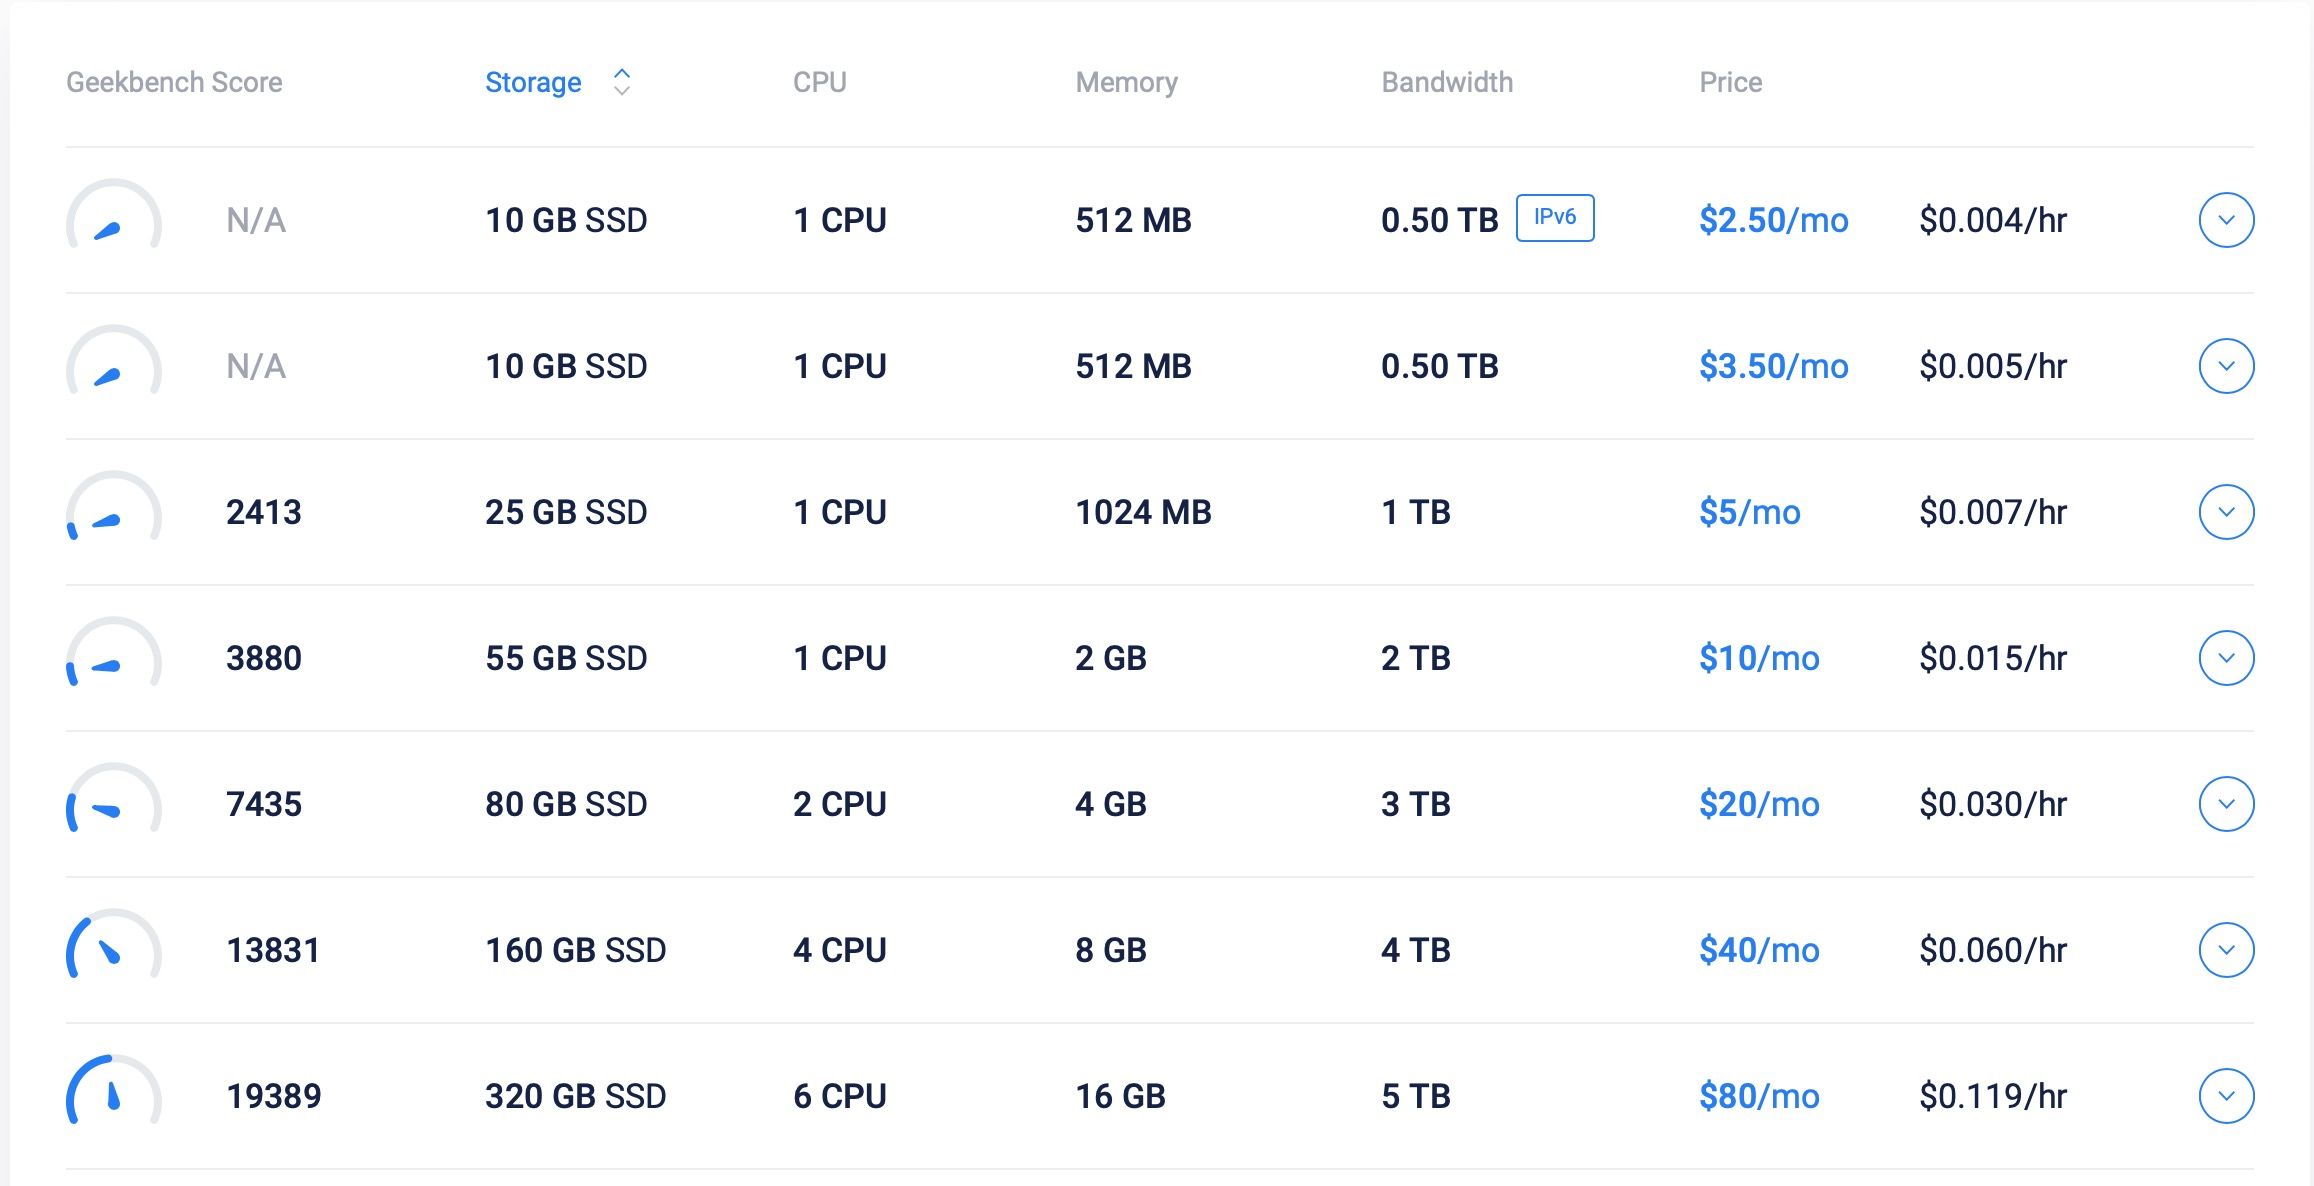Expand the $80/mo plan row

click(2226, 1096)
